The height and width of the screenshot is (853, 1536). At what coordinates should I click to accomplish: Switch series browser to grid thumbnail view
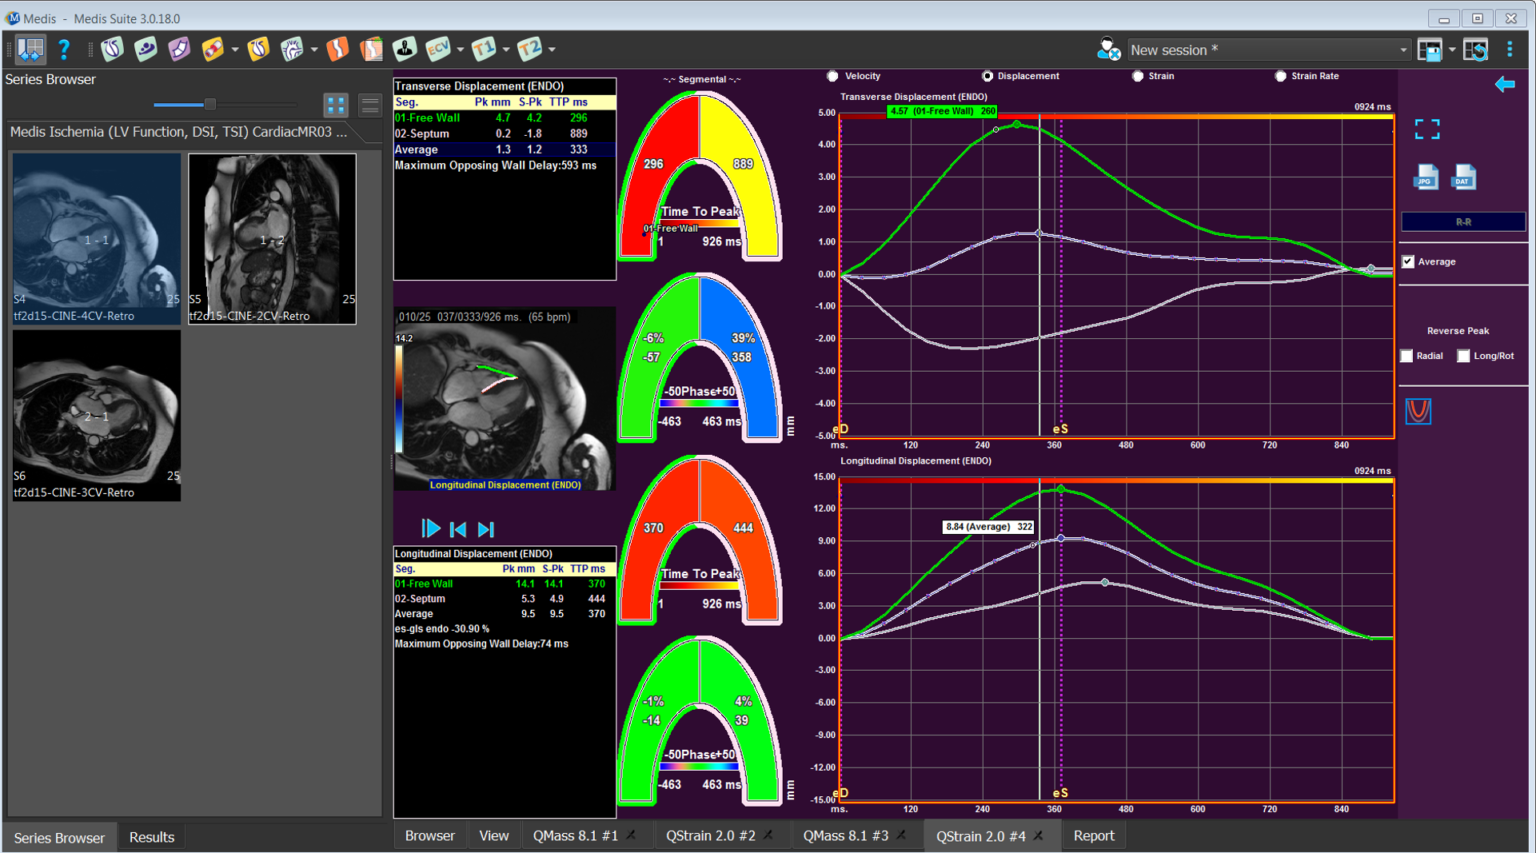coord(336,104)
